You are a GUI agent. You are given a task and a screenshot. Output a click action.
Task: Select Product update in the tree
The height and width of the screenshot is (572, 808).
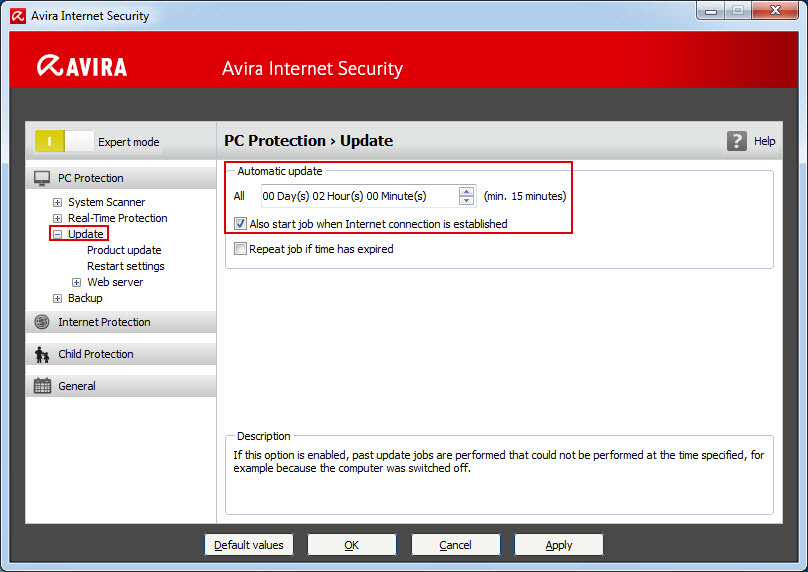click(x=124, y=250)
